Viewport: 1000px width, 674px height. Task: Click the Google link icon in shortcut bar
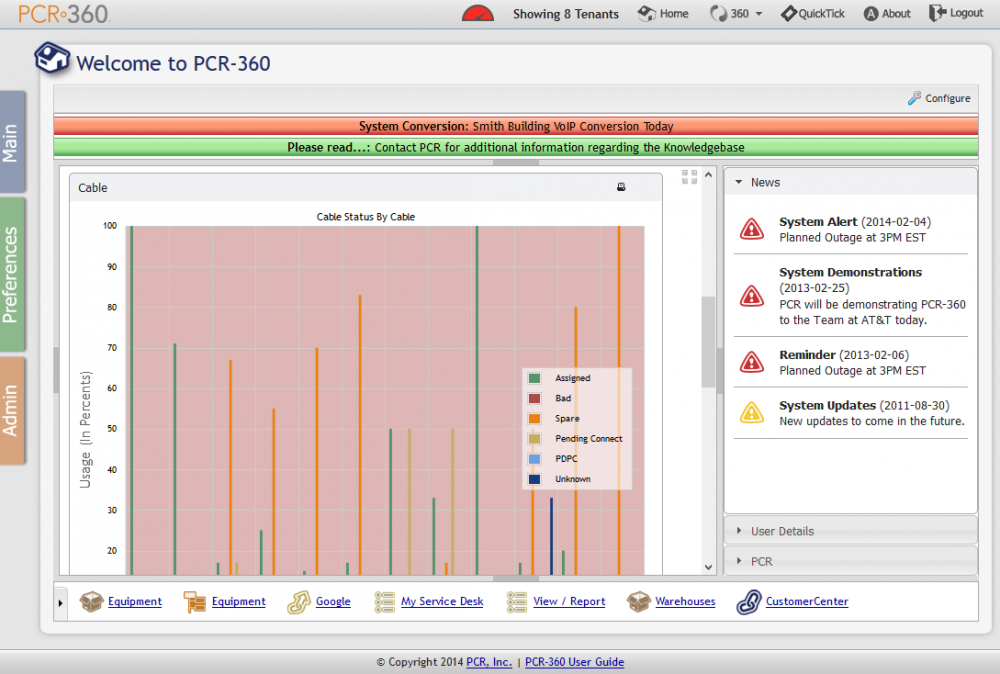pos(298,601)
